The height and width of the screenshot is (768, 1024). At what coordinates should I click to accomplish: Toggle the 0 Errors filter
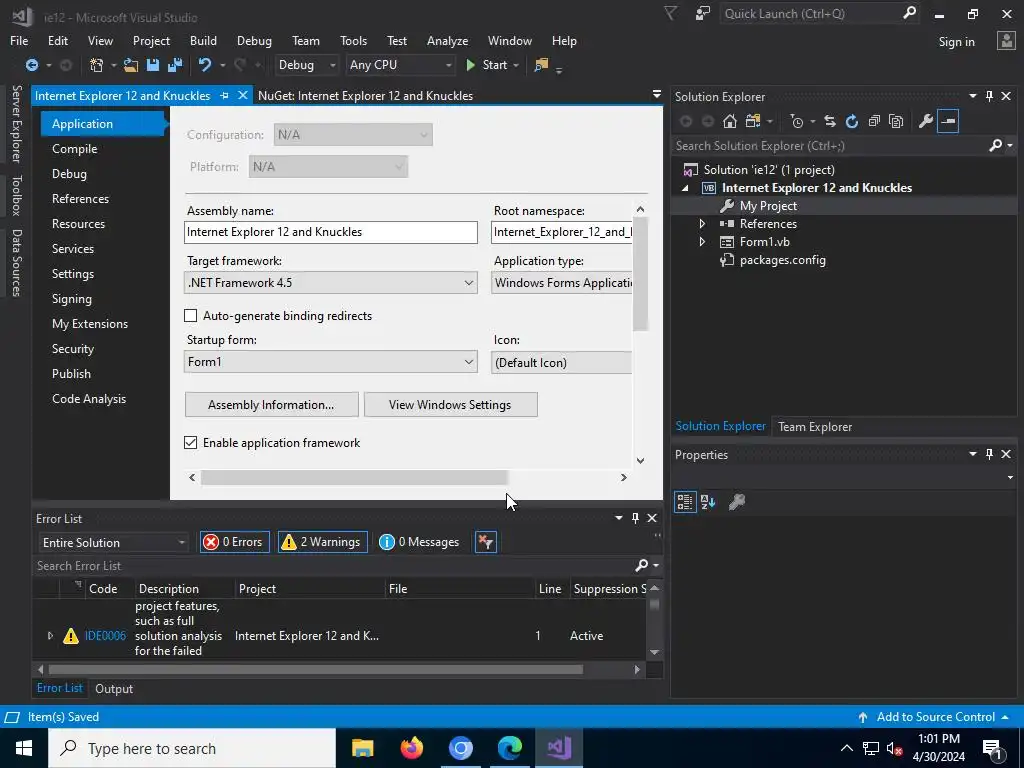click(x=234, y=542)
